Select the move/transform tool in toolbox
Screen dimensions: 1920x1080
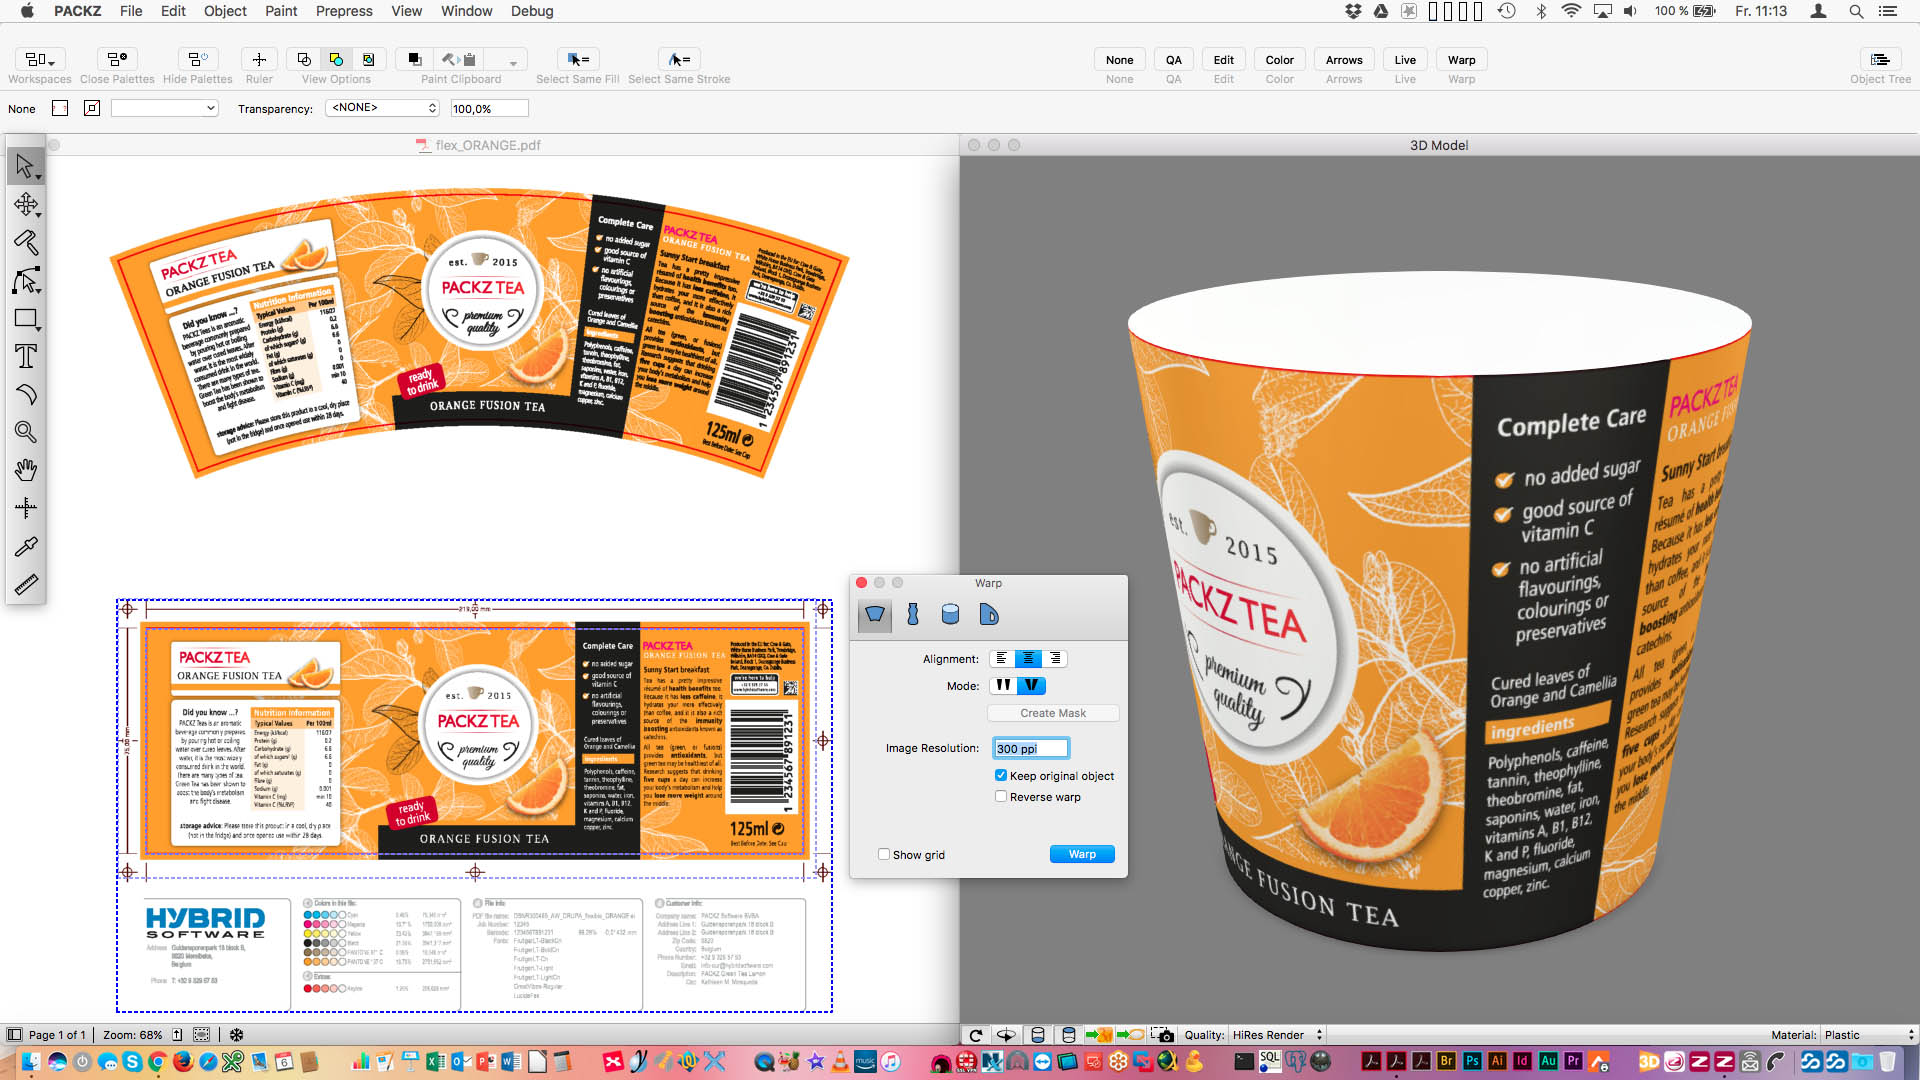coord(26,205)
